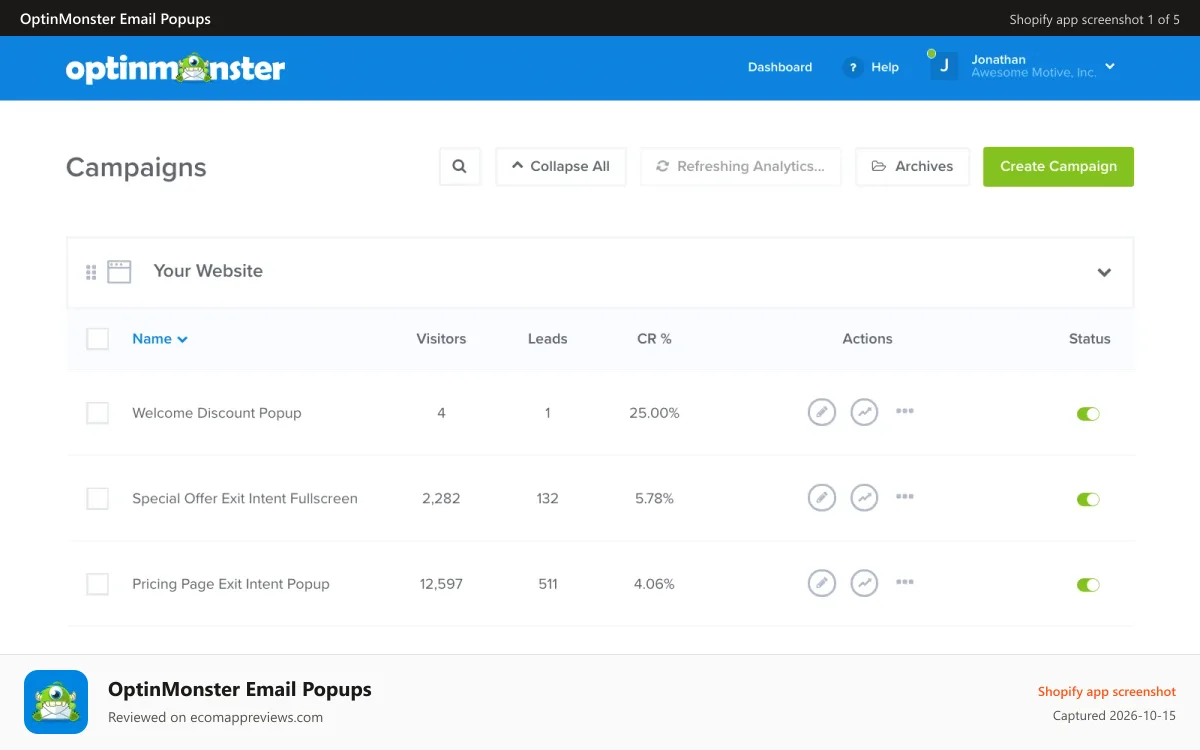
Task: Toggle Welcome Discount Popup status off
Action: click(1088, 414)
